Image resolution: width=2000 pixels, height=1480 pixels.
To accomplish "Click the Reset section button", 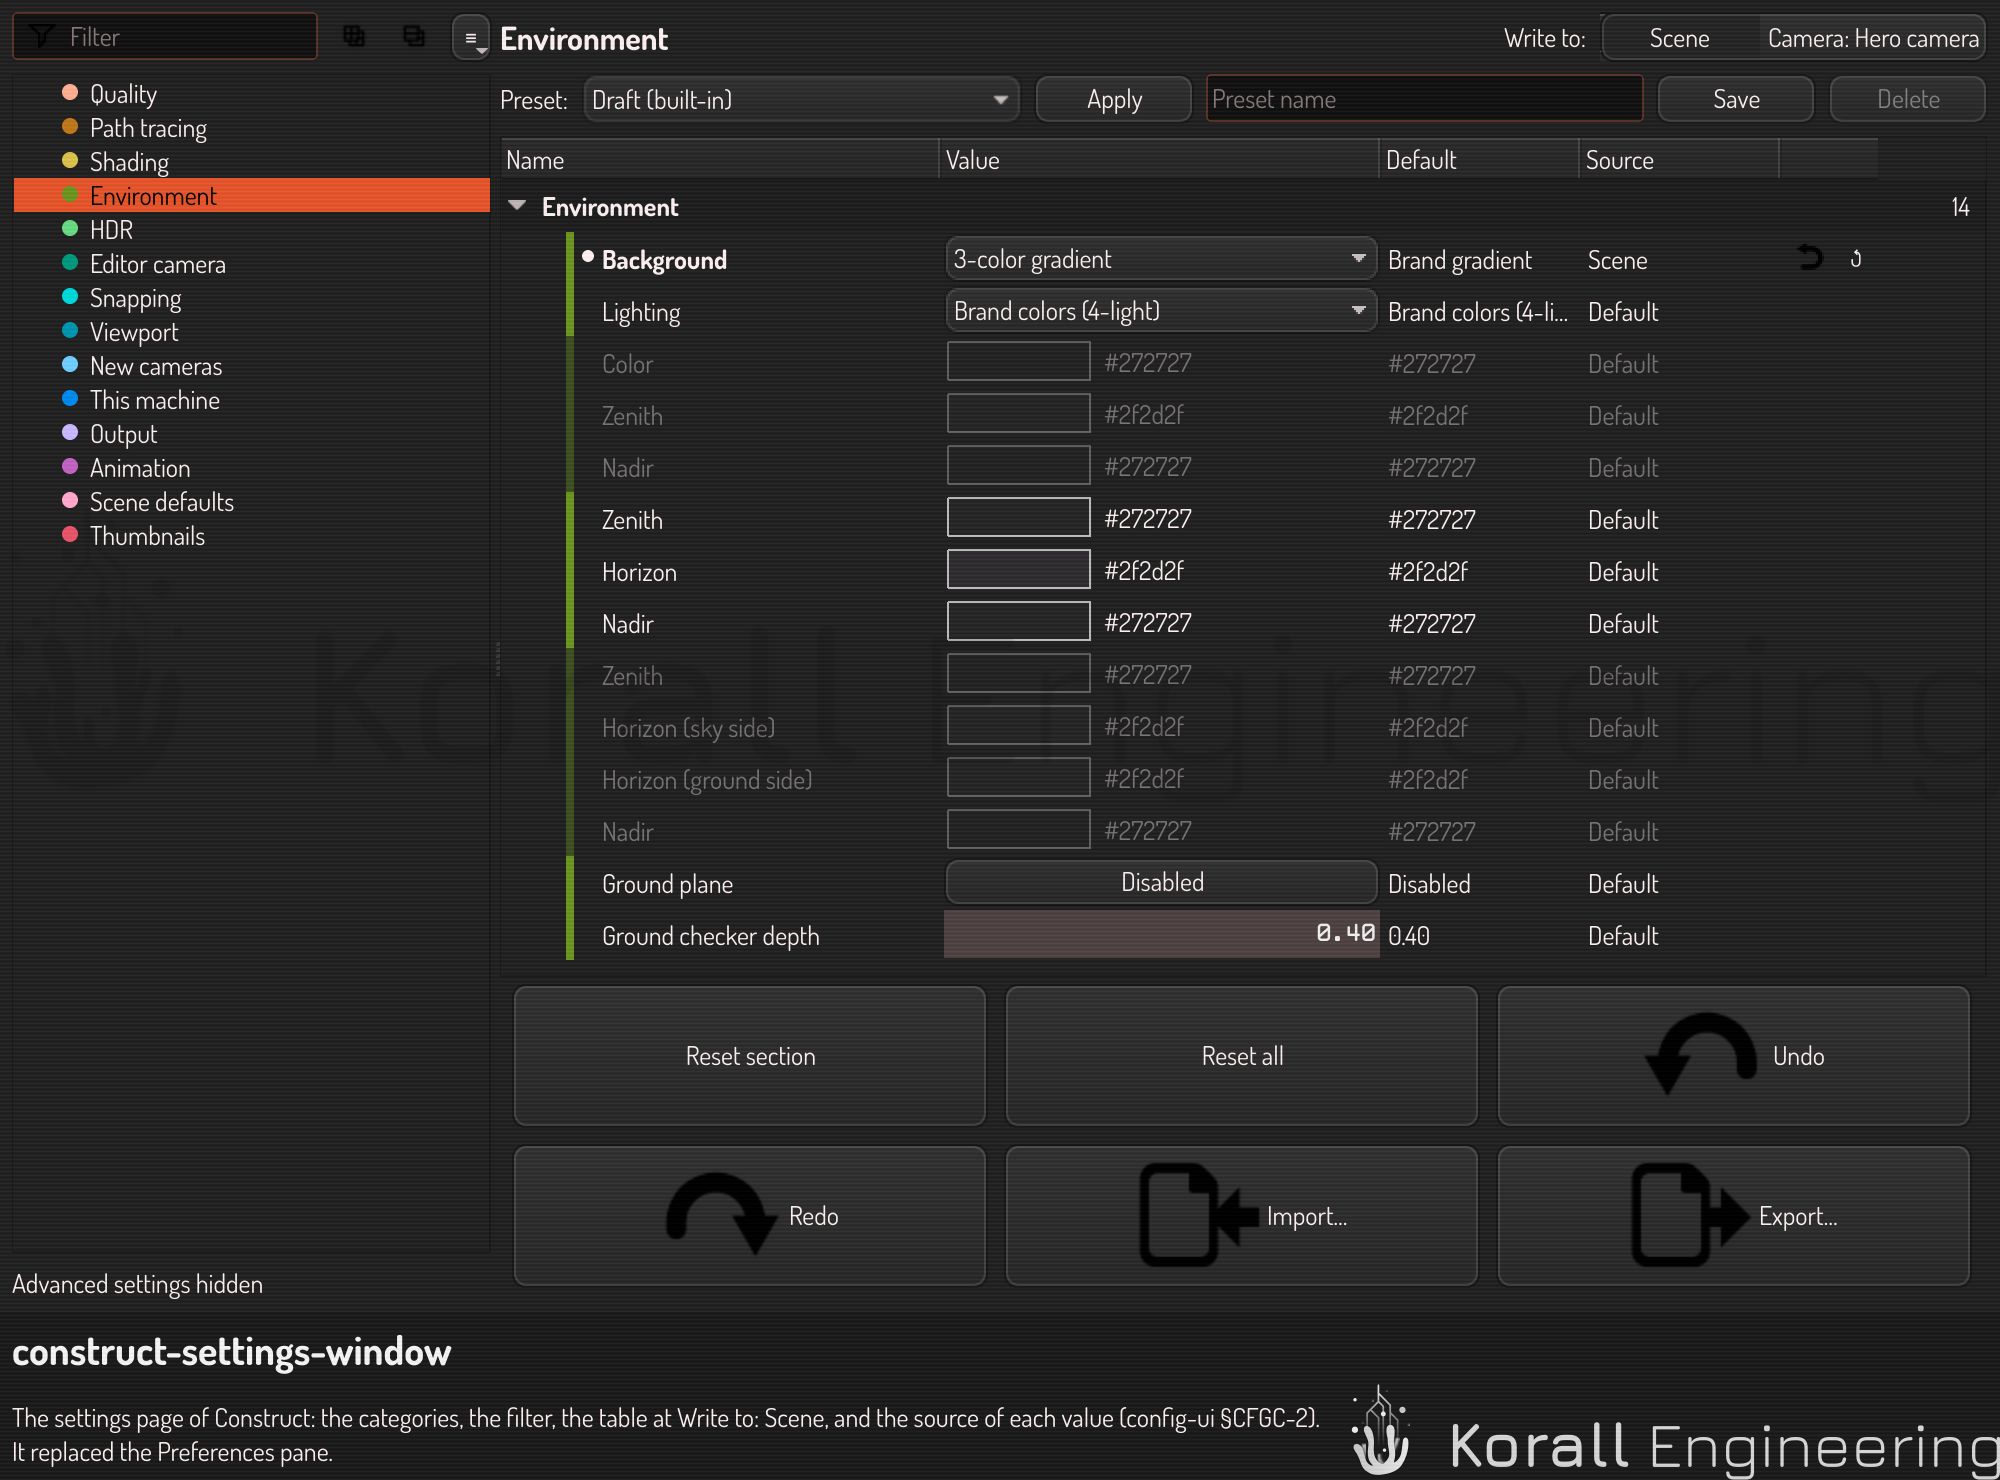I will click(749, 1056).
